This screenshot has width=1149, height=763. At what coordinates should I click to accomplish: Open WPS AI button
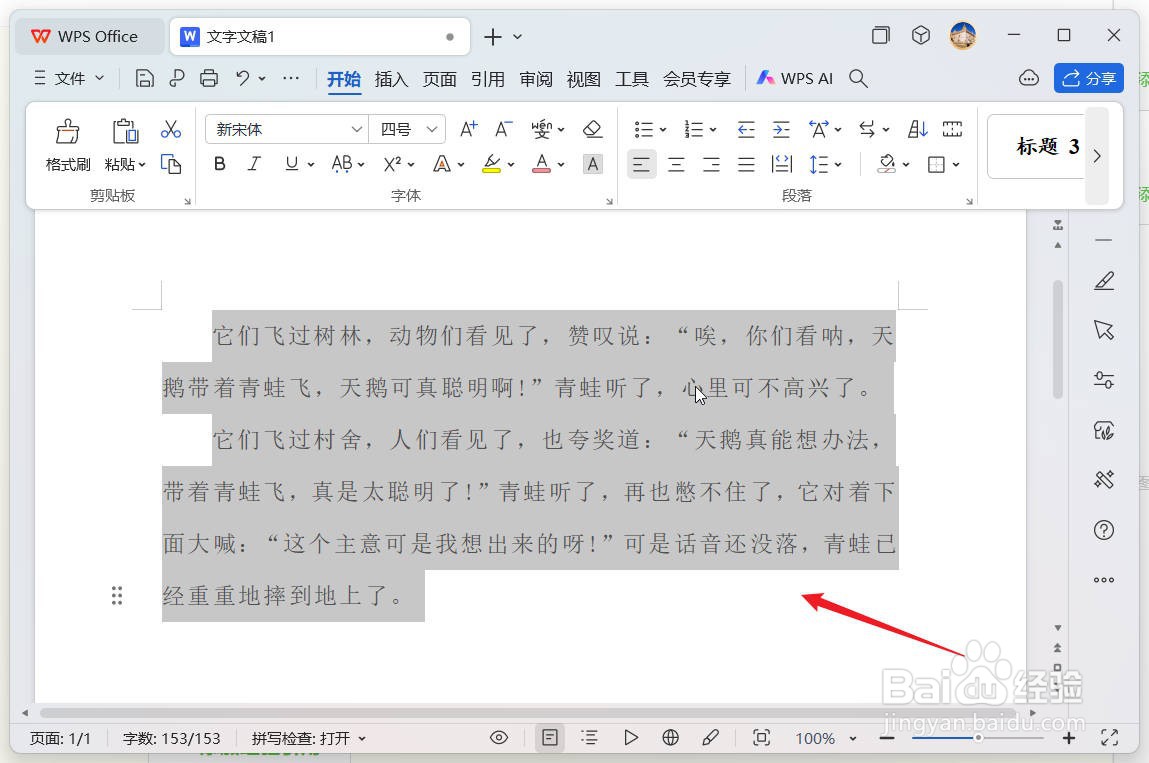point(794,78)
